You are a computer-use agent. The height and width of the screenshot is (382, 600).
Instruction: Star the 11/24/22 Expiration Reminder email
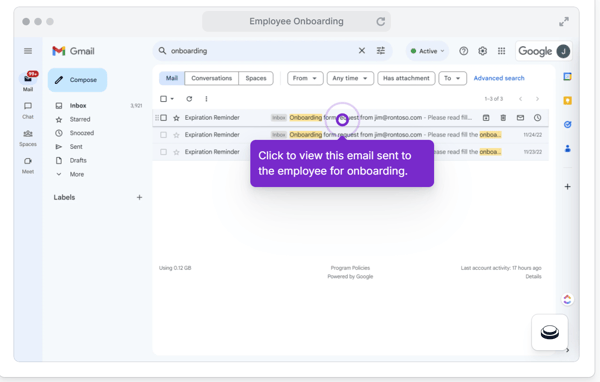pyautogui.click(x=176, y=135)
